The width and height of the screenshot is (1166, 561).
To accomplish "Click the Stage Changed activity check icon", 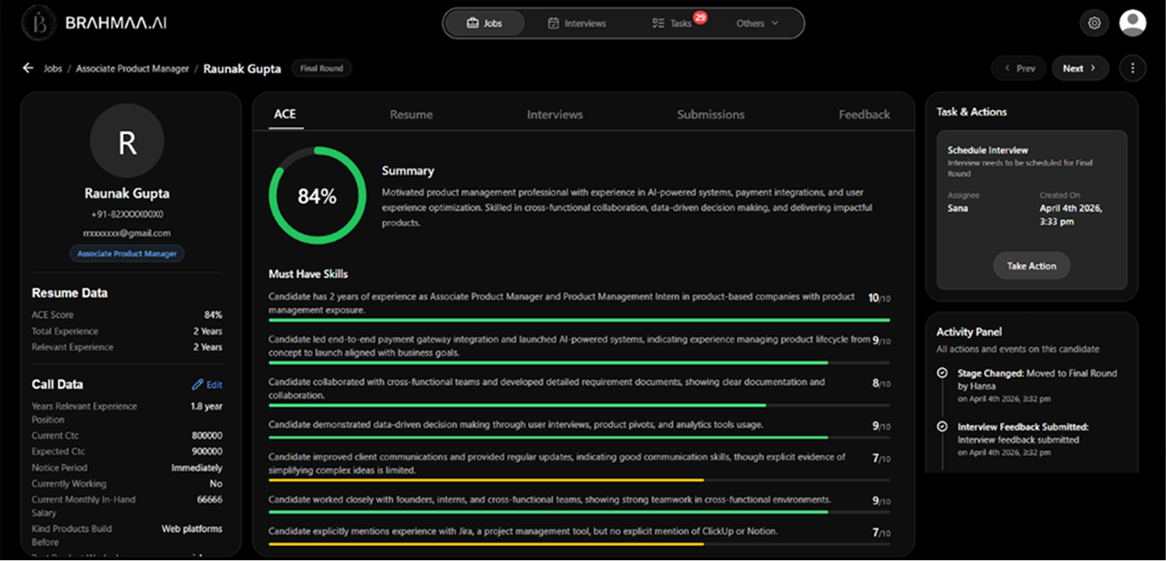I will pyautogui.click(x=942, y=373).
